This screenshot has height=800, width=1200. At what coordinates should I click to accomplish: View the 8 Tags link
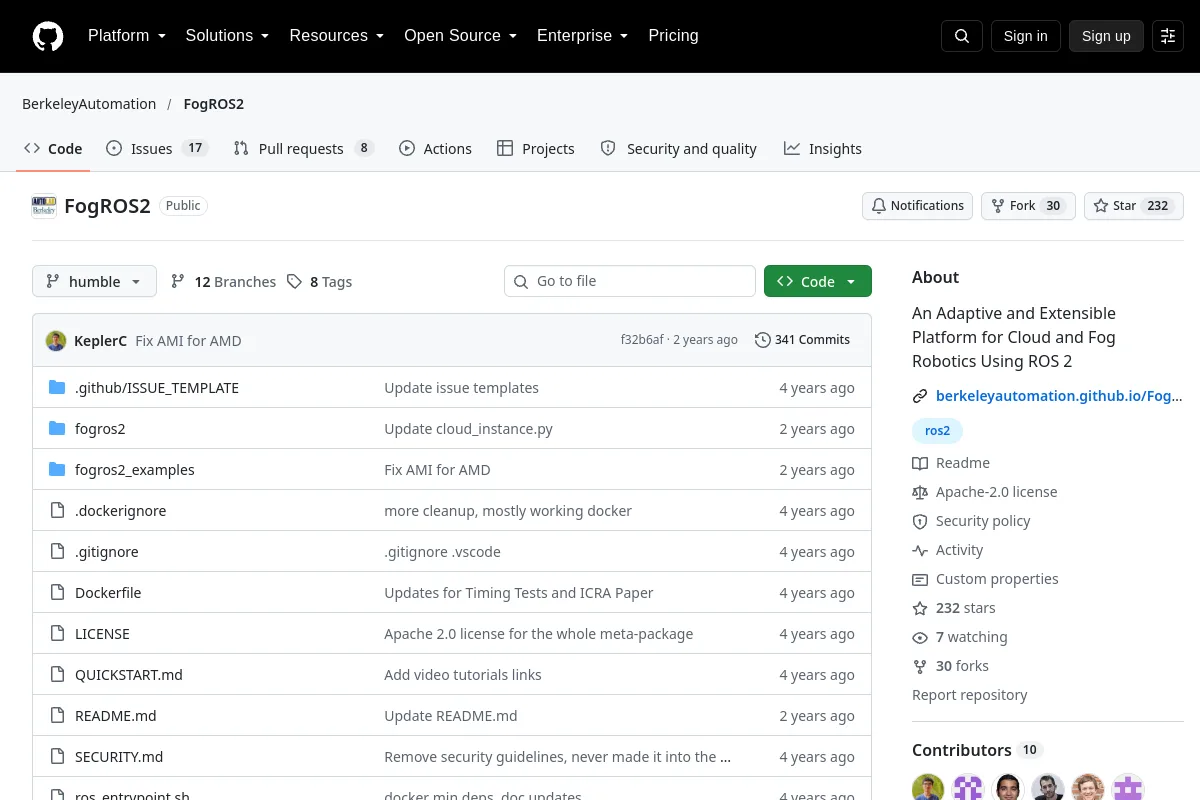tap(319, 282)
